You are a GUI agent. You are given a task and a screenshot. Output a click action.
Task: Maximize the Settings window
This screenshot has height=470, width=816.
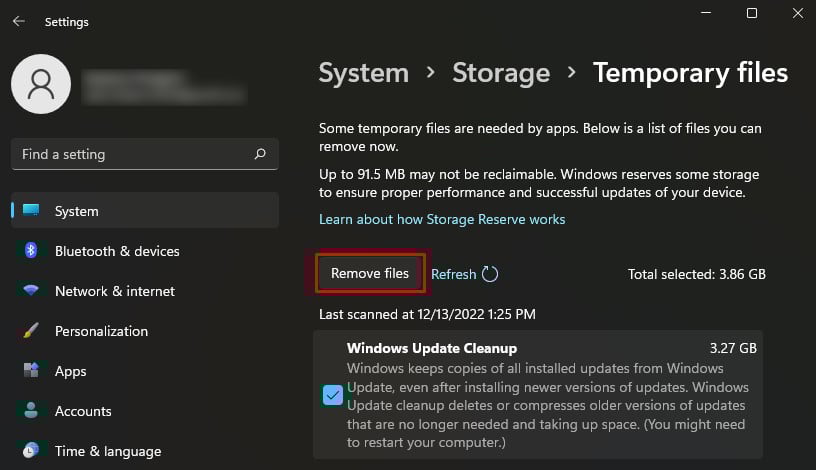[752, 14]
